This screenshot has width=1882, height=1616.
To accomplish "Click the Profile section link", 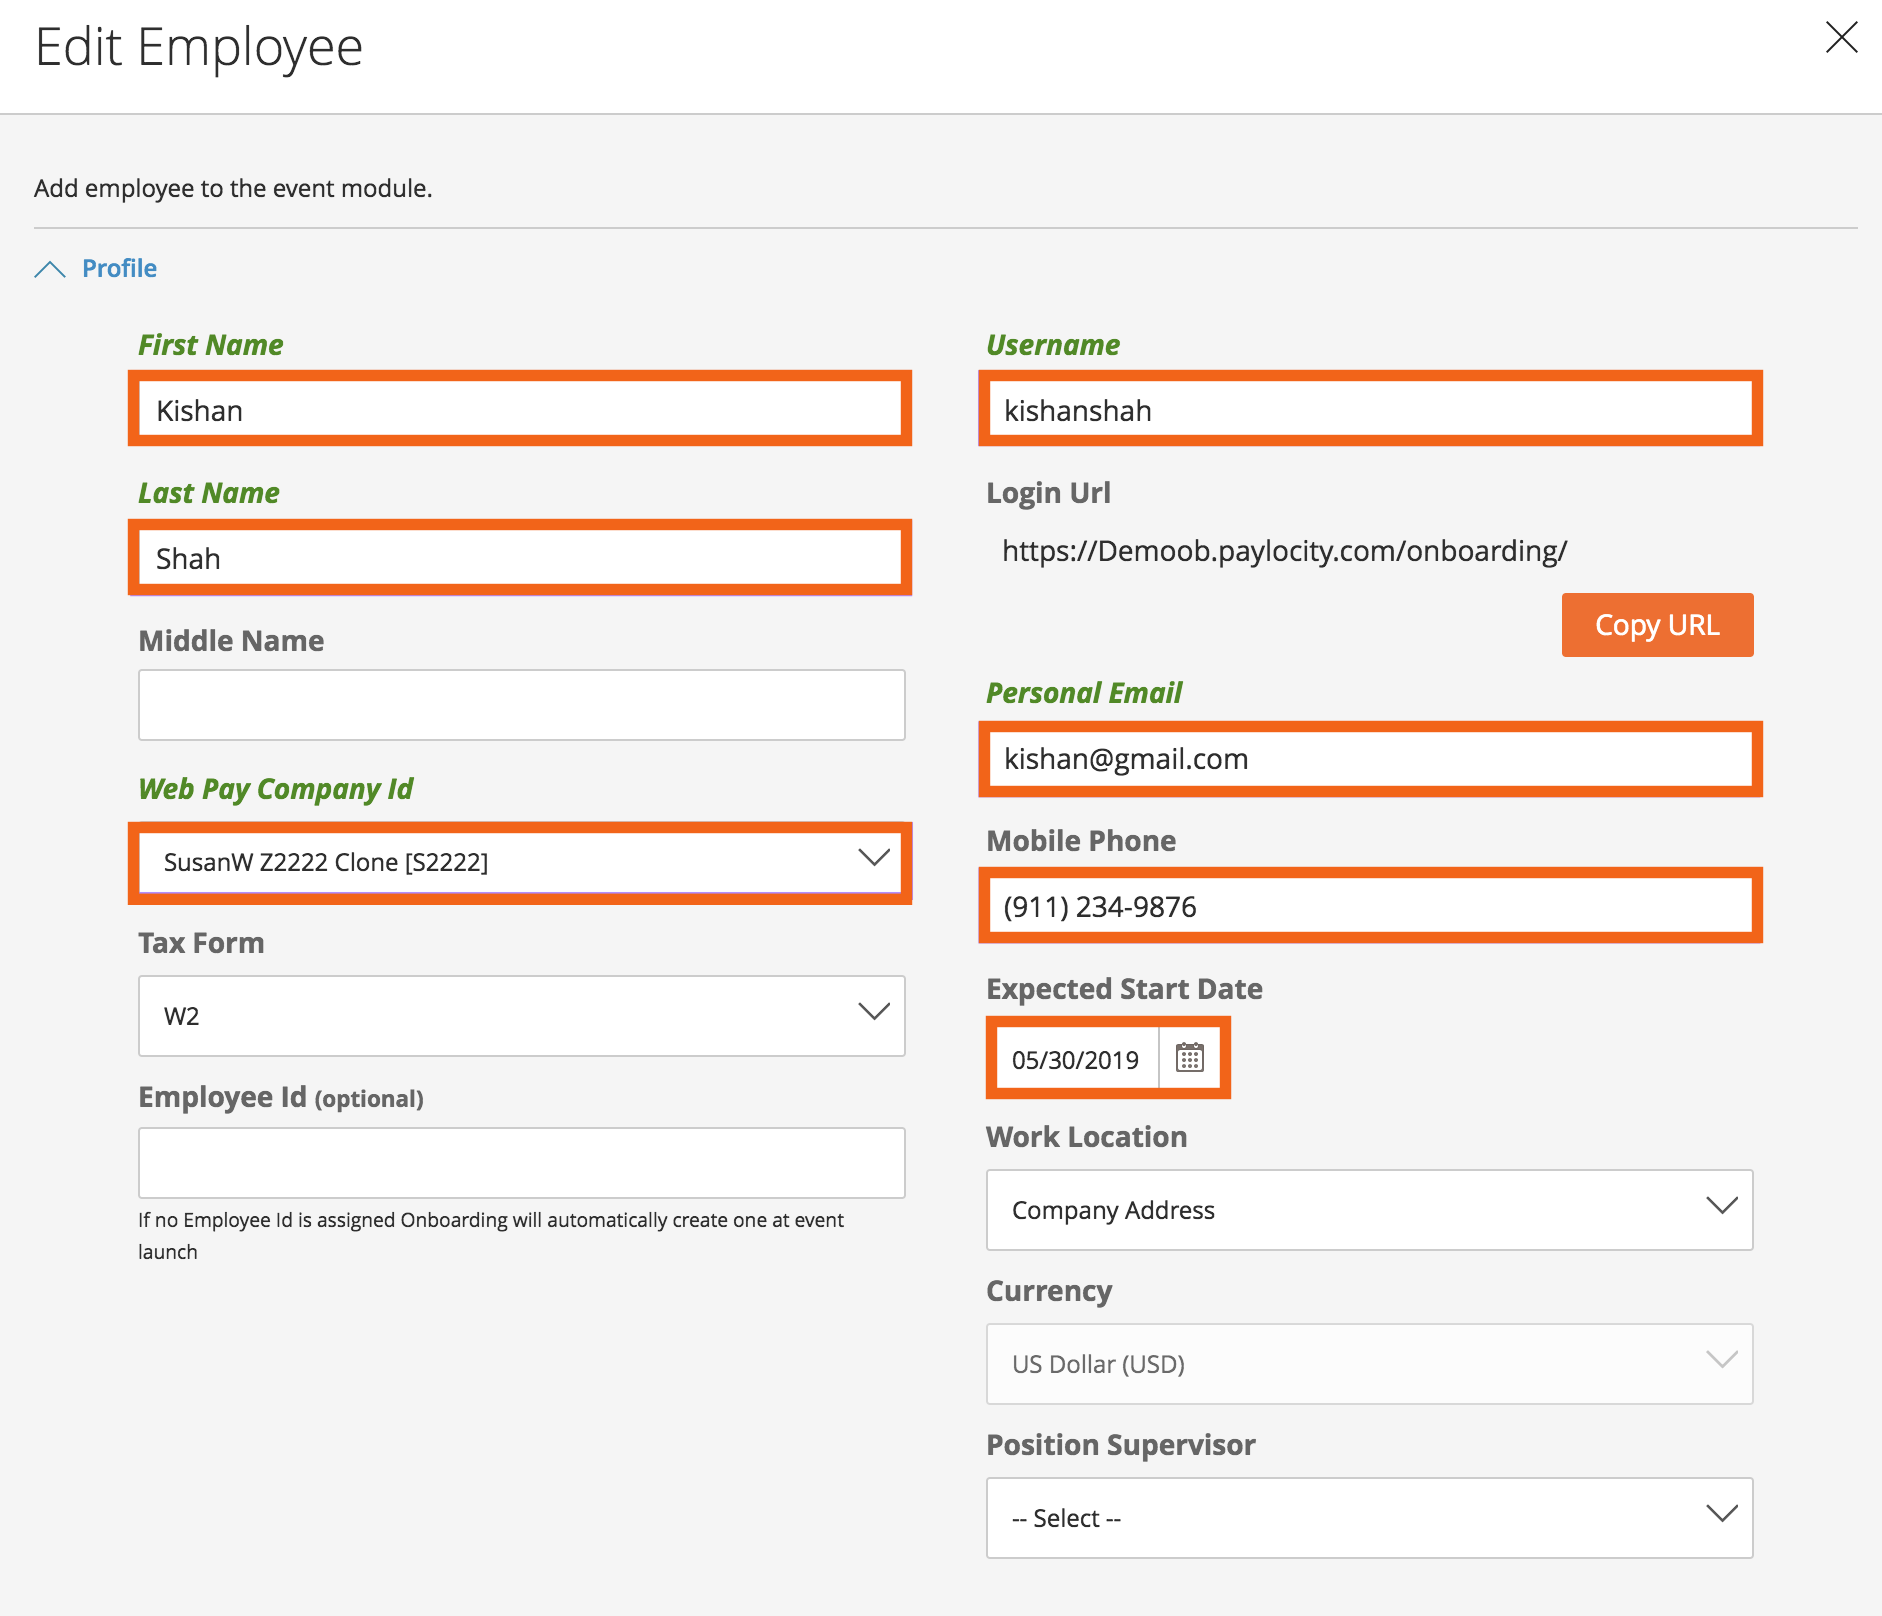I will pos(119,267).
